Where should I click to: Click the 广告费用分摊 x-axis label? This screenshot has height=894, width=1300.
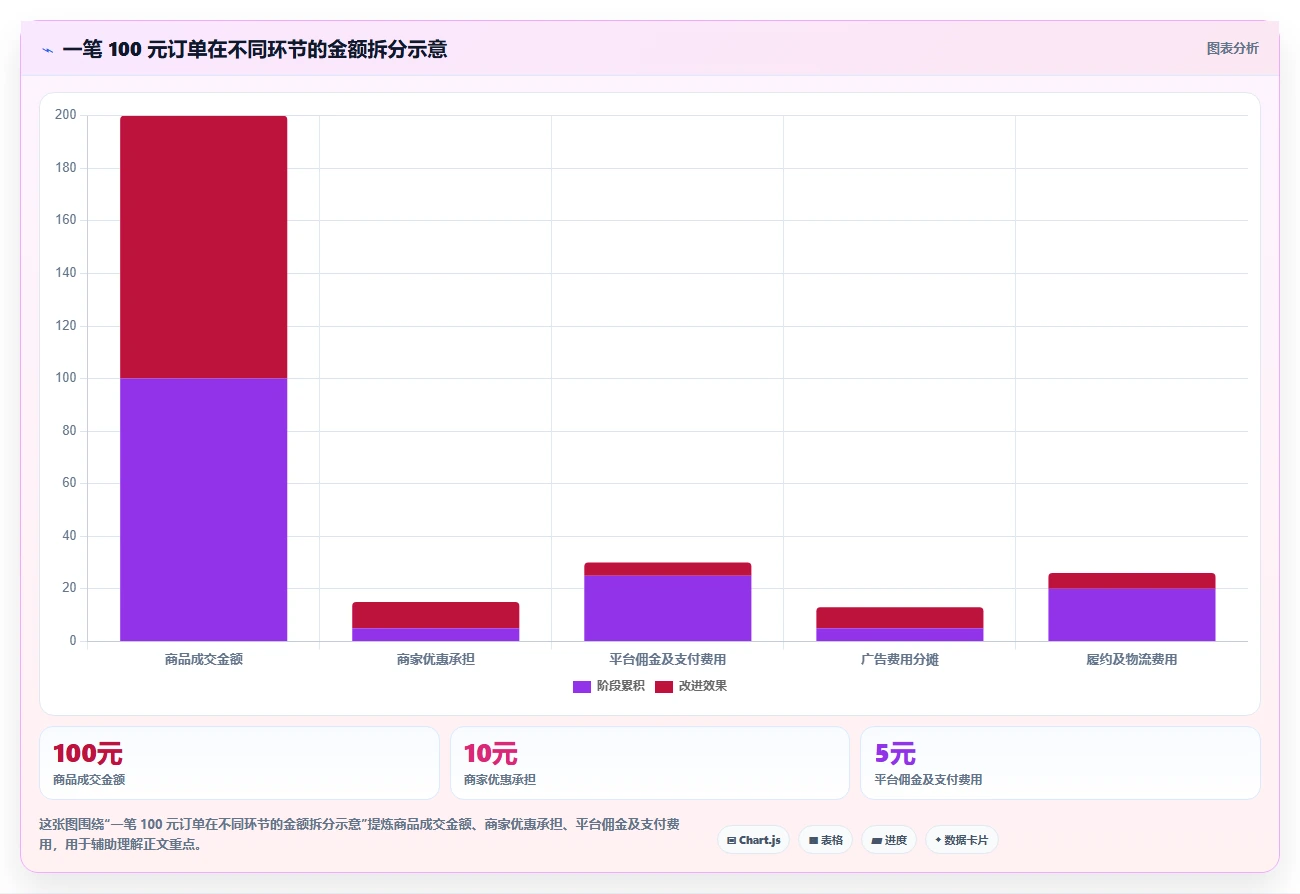pos(900,660)
